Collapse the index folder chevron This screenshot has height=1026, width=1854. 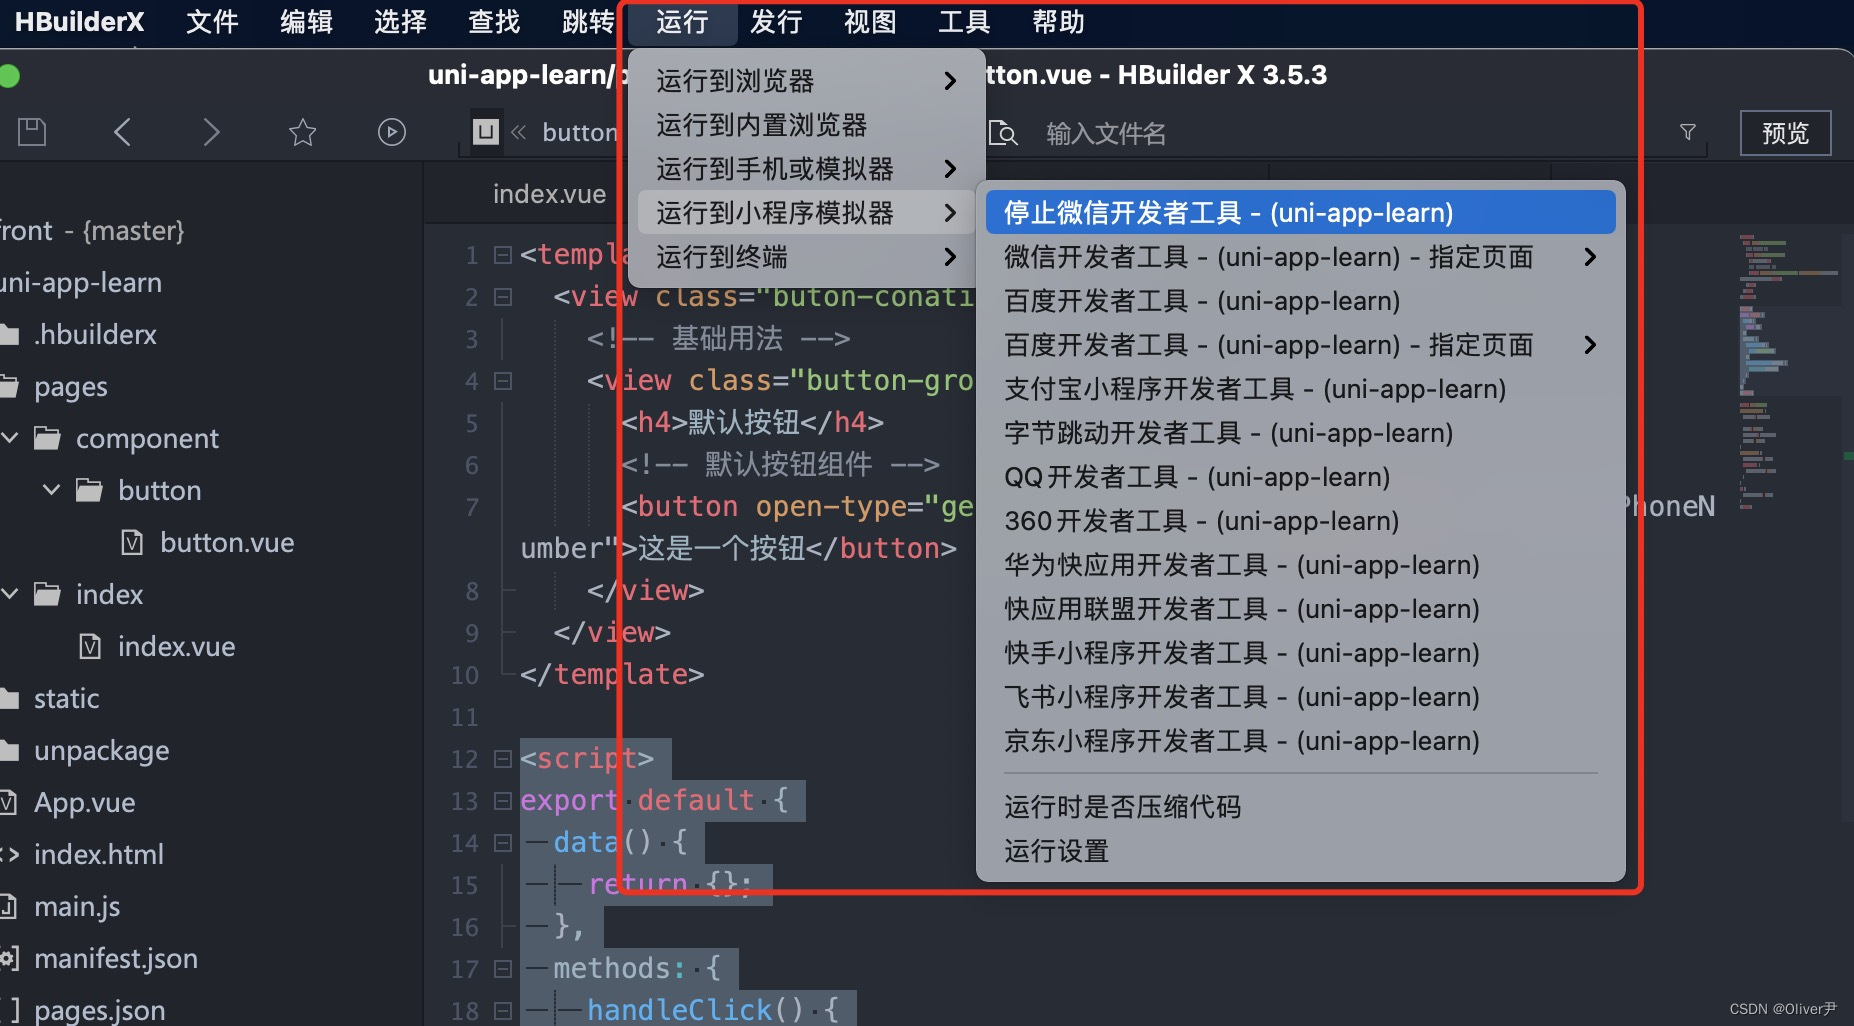tap(10, 594)
